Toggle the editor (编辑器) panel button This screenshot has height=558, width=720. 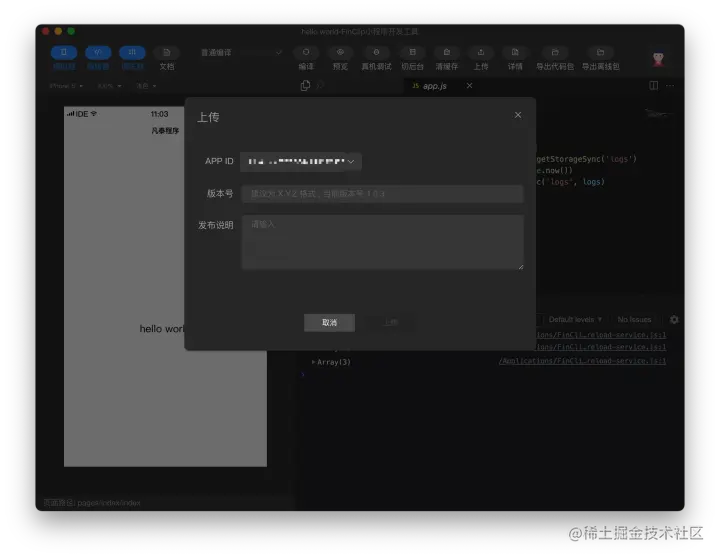(98, 53)
